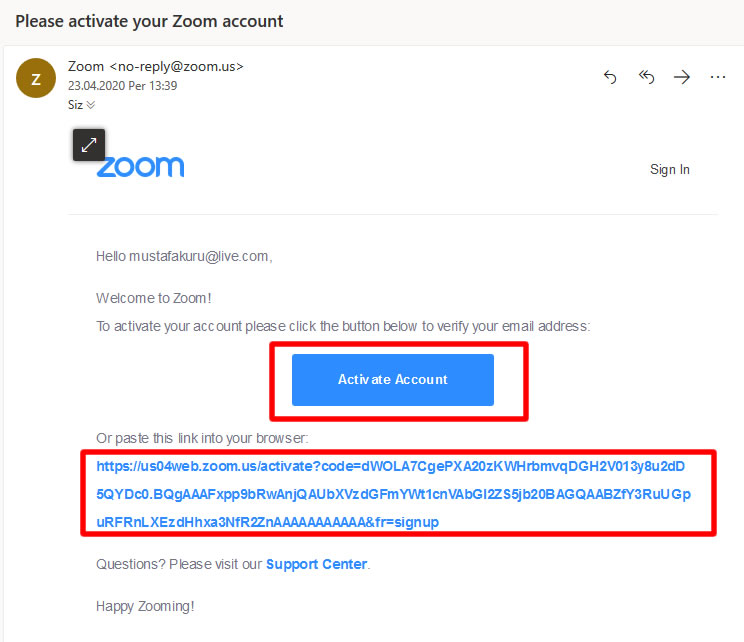
Task: Click the Reply All double-arrow icon
Action: click(x=646, y=76)
